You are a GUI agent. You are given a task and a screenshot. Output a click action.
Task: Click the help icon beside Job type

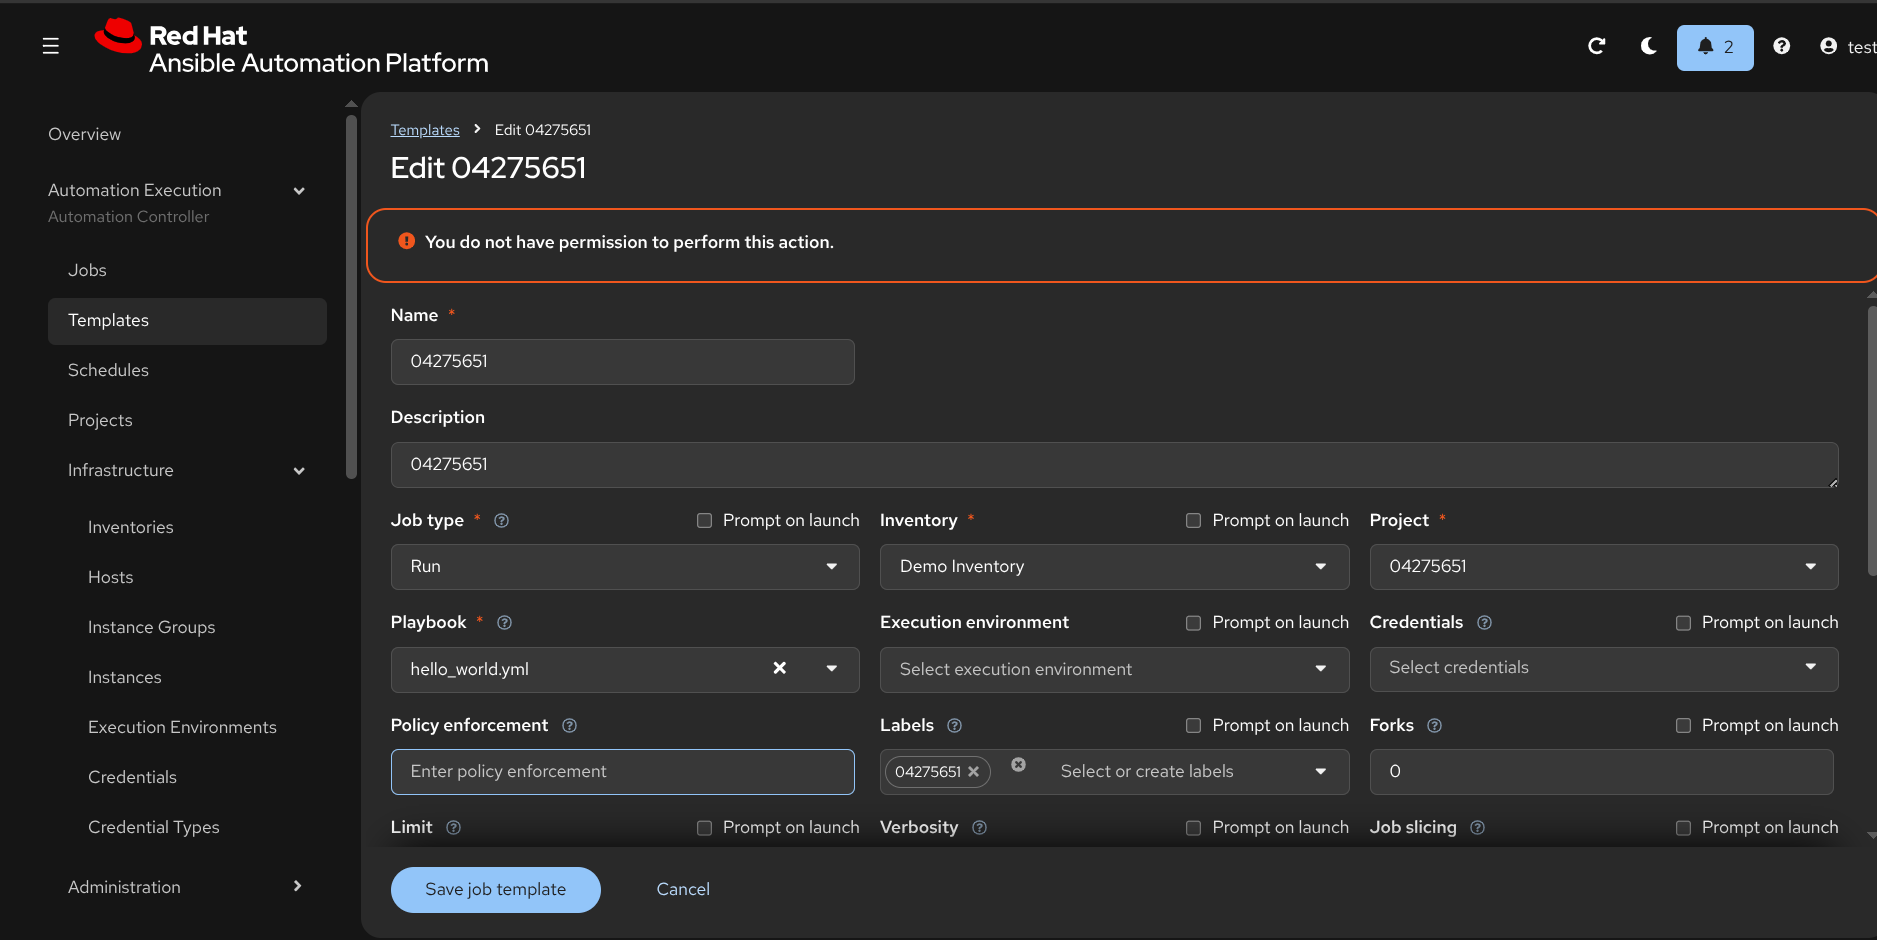[x=502, y=520]
